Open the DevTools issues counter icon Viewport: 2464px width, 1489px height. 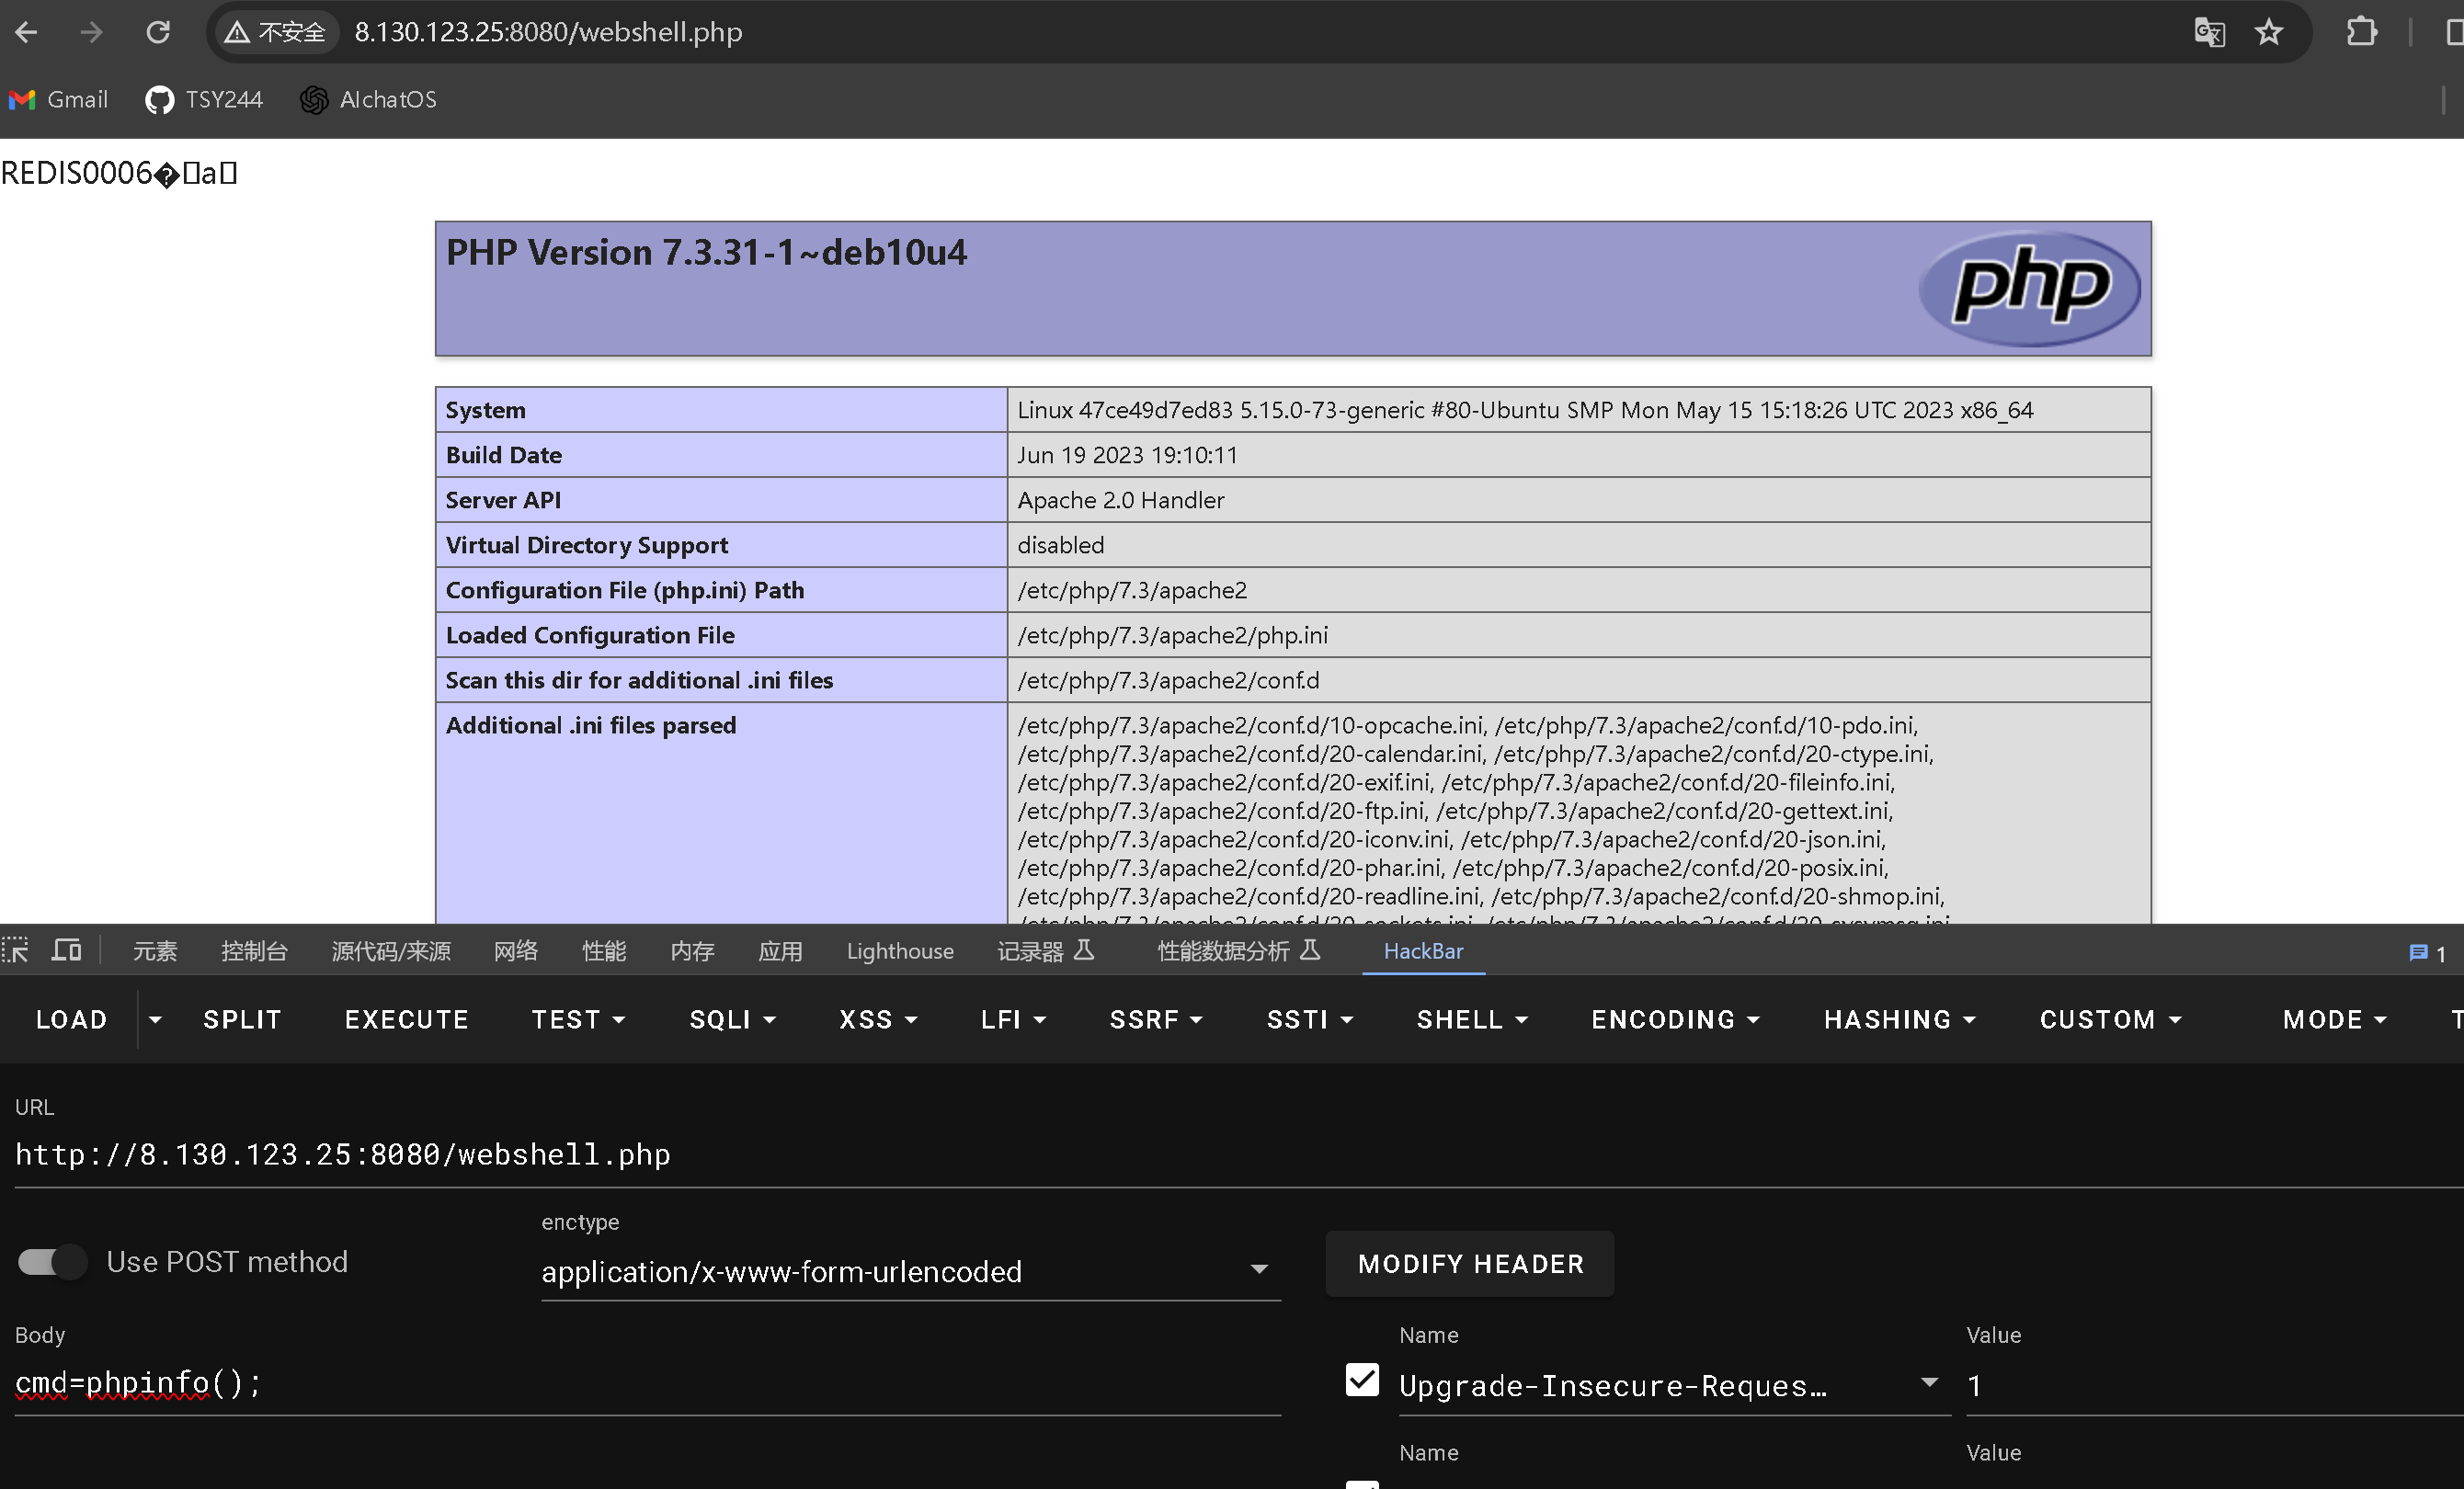(x=2426, y=953)
